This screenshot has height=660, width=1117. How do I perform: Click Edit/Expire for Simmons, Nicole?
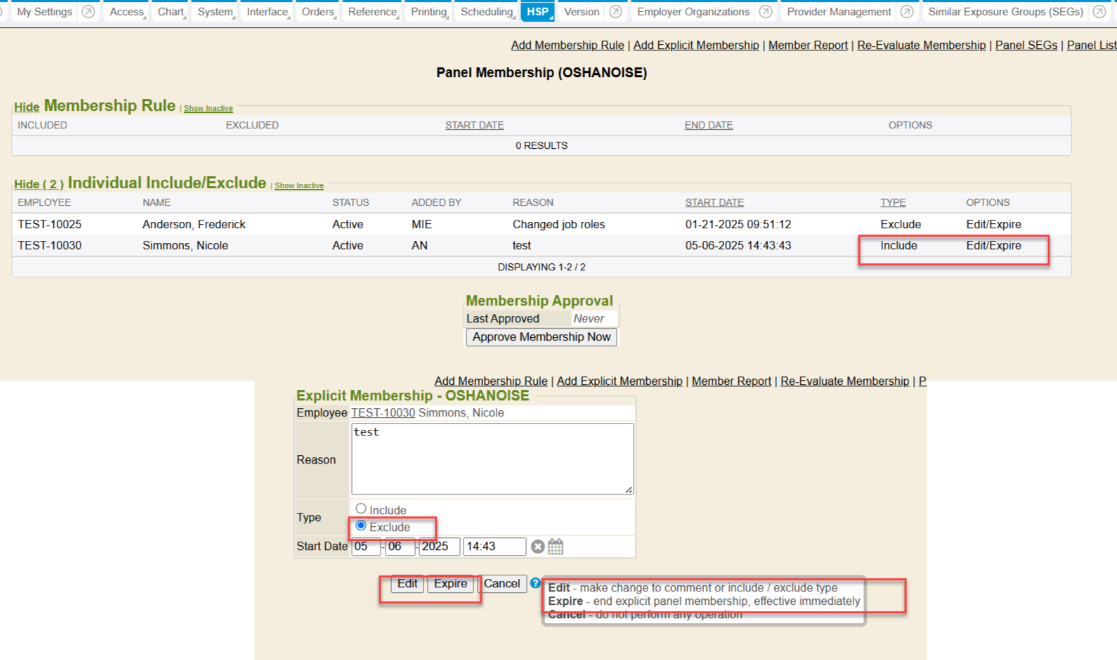[993, 245]
